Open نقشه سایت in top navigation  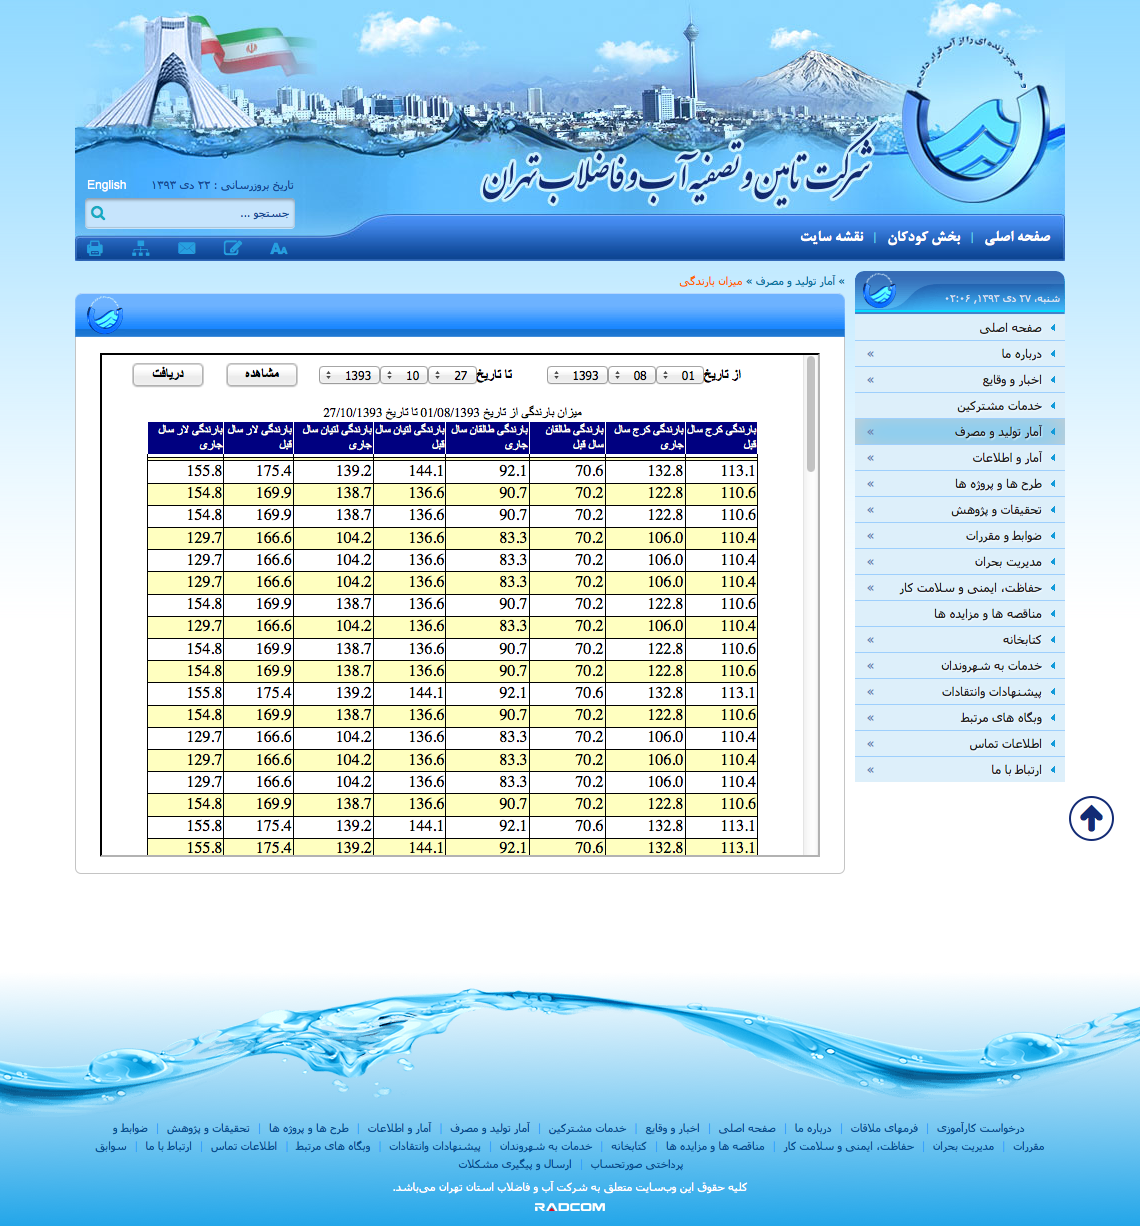point(831,237)
